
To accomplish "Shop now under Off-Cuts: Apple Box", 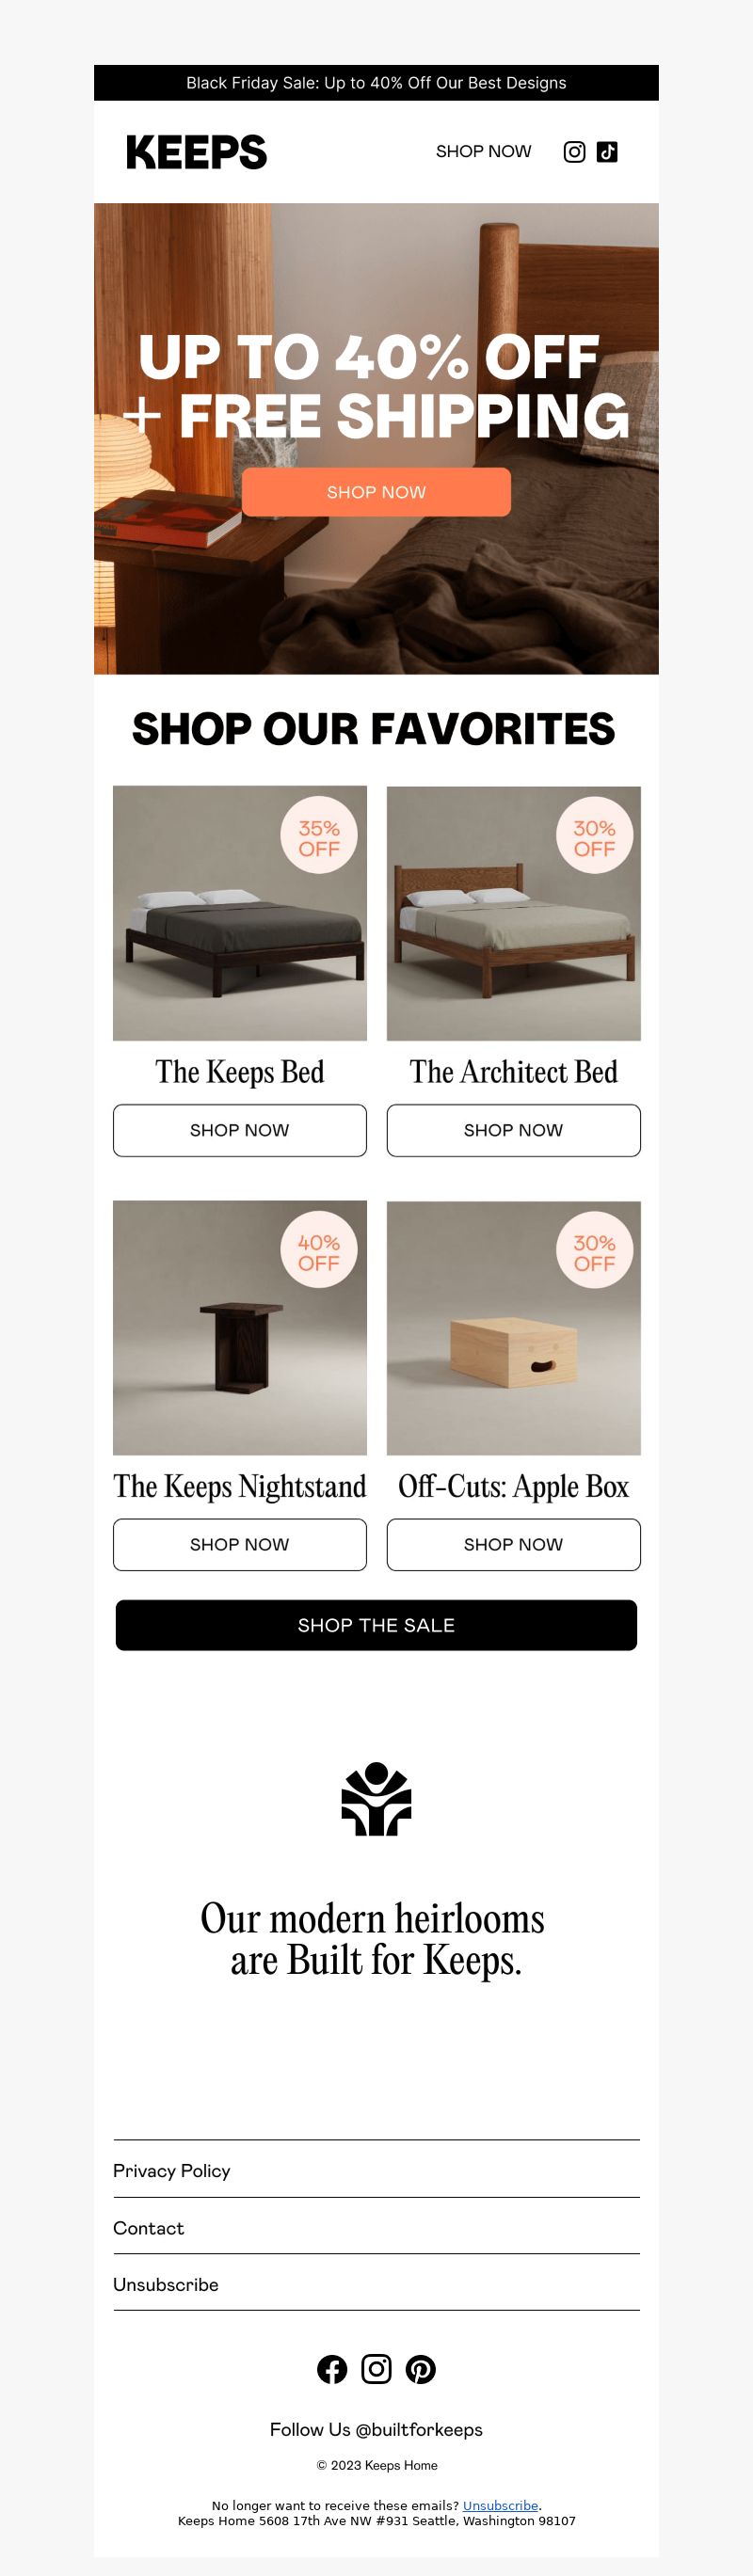I will tap(514, 1544).
